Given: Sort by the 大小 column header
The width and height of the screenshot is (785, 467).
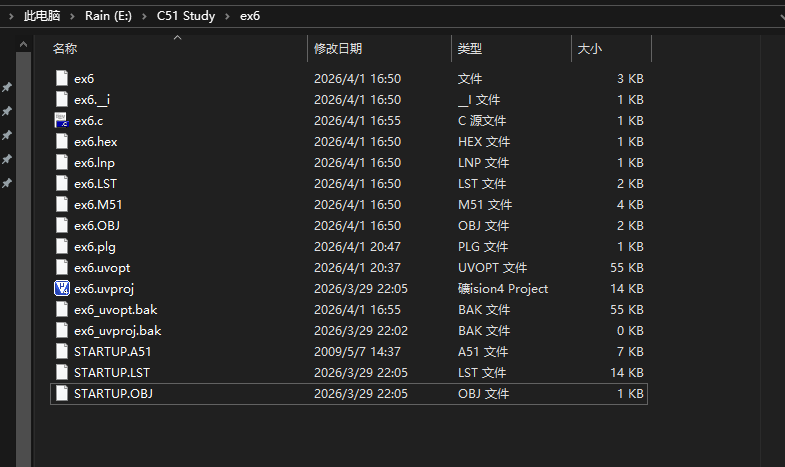Looking at the screenshot, I should [x=590, y=49].
